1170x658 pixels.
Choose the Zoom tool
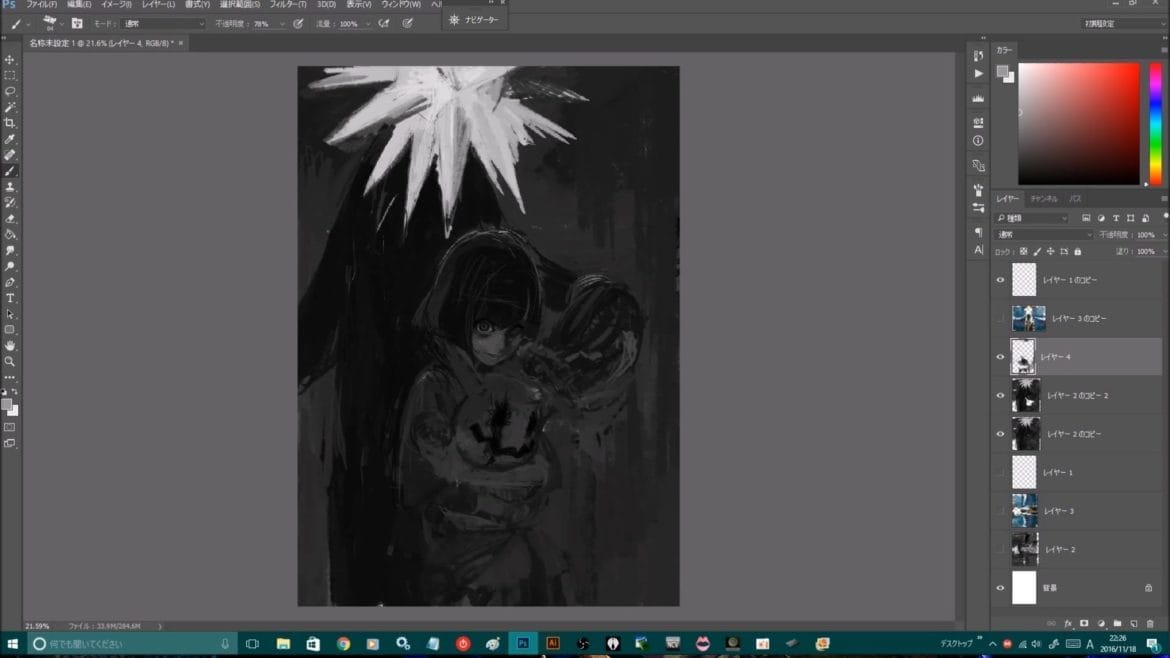pyautogui.click(x=12, y=361)
